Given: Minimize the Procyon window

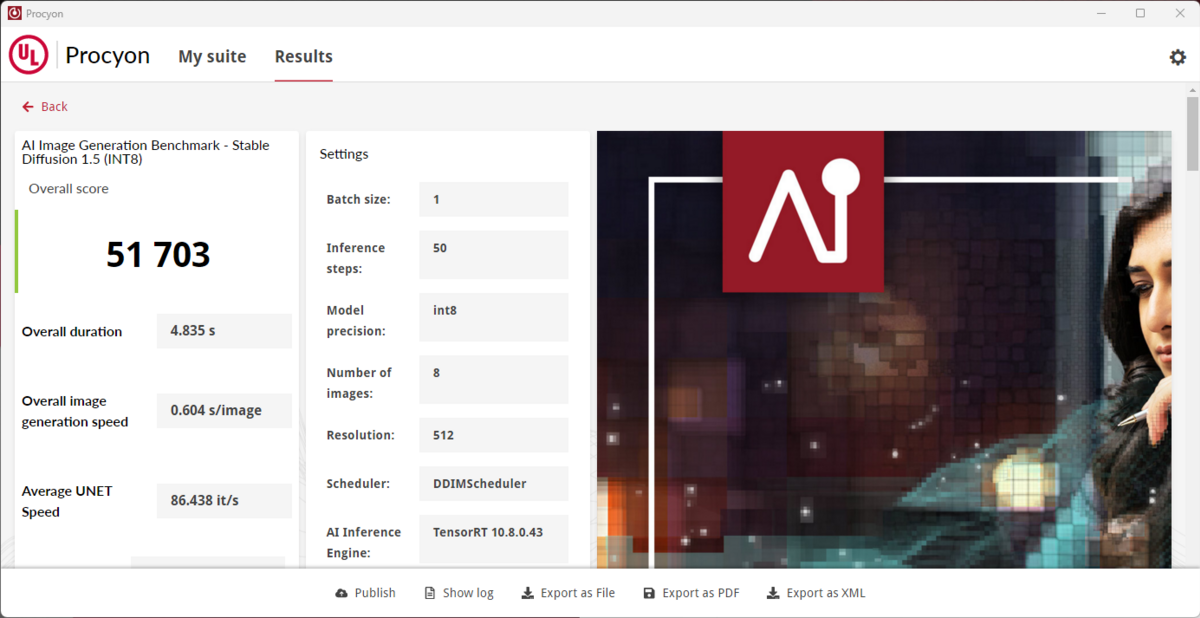Looking at the screenshot, I should (1102, 13).
